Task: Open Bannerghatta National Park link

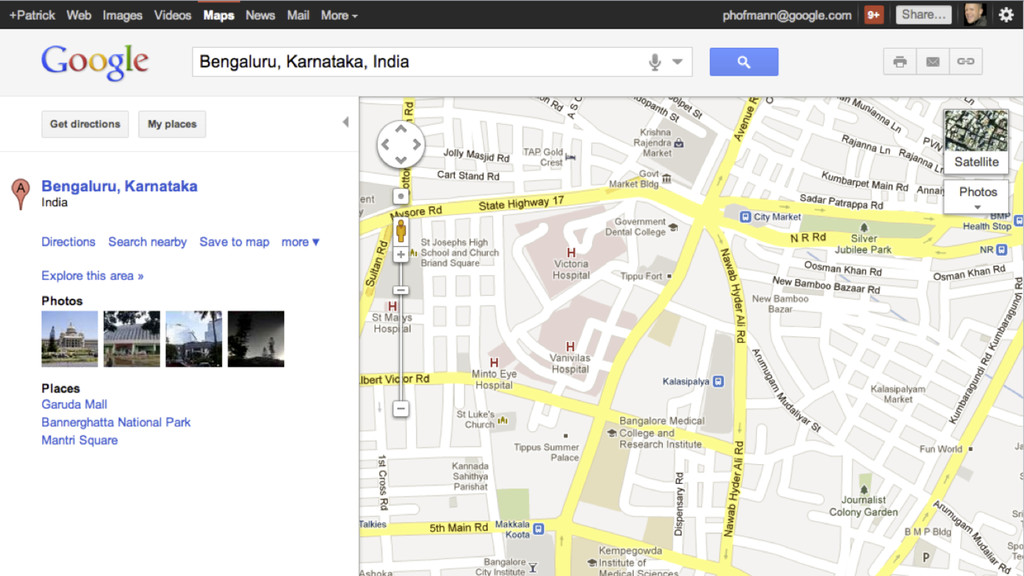Action: tap(116, 422)
